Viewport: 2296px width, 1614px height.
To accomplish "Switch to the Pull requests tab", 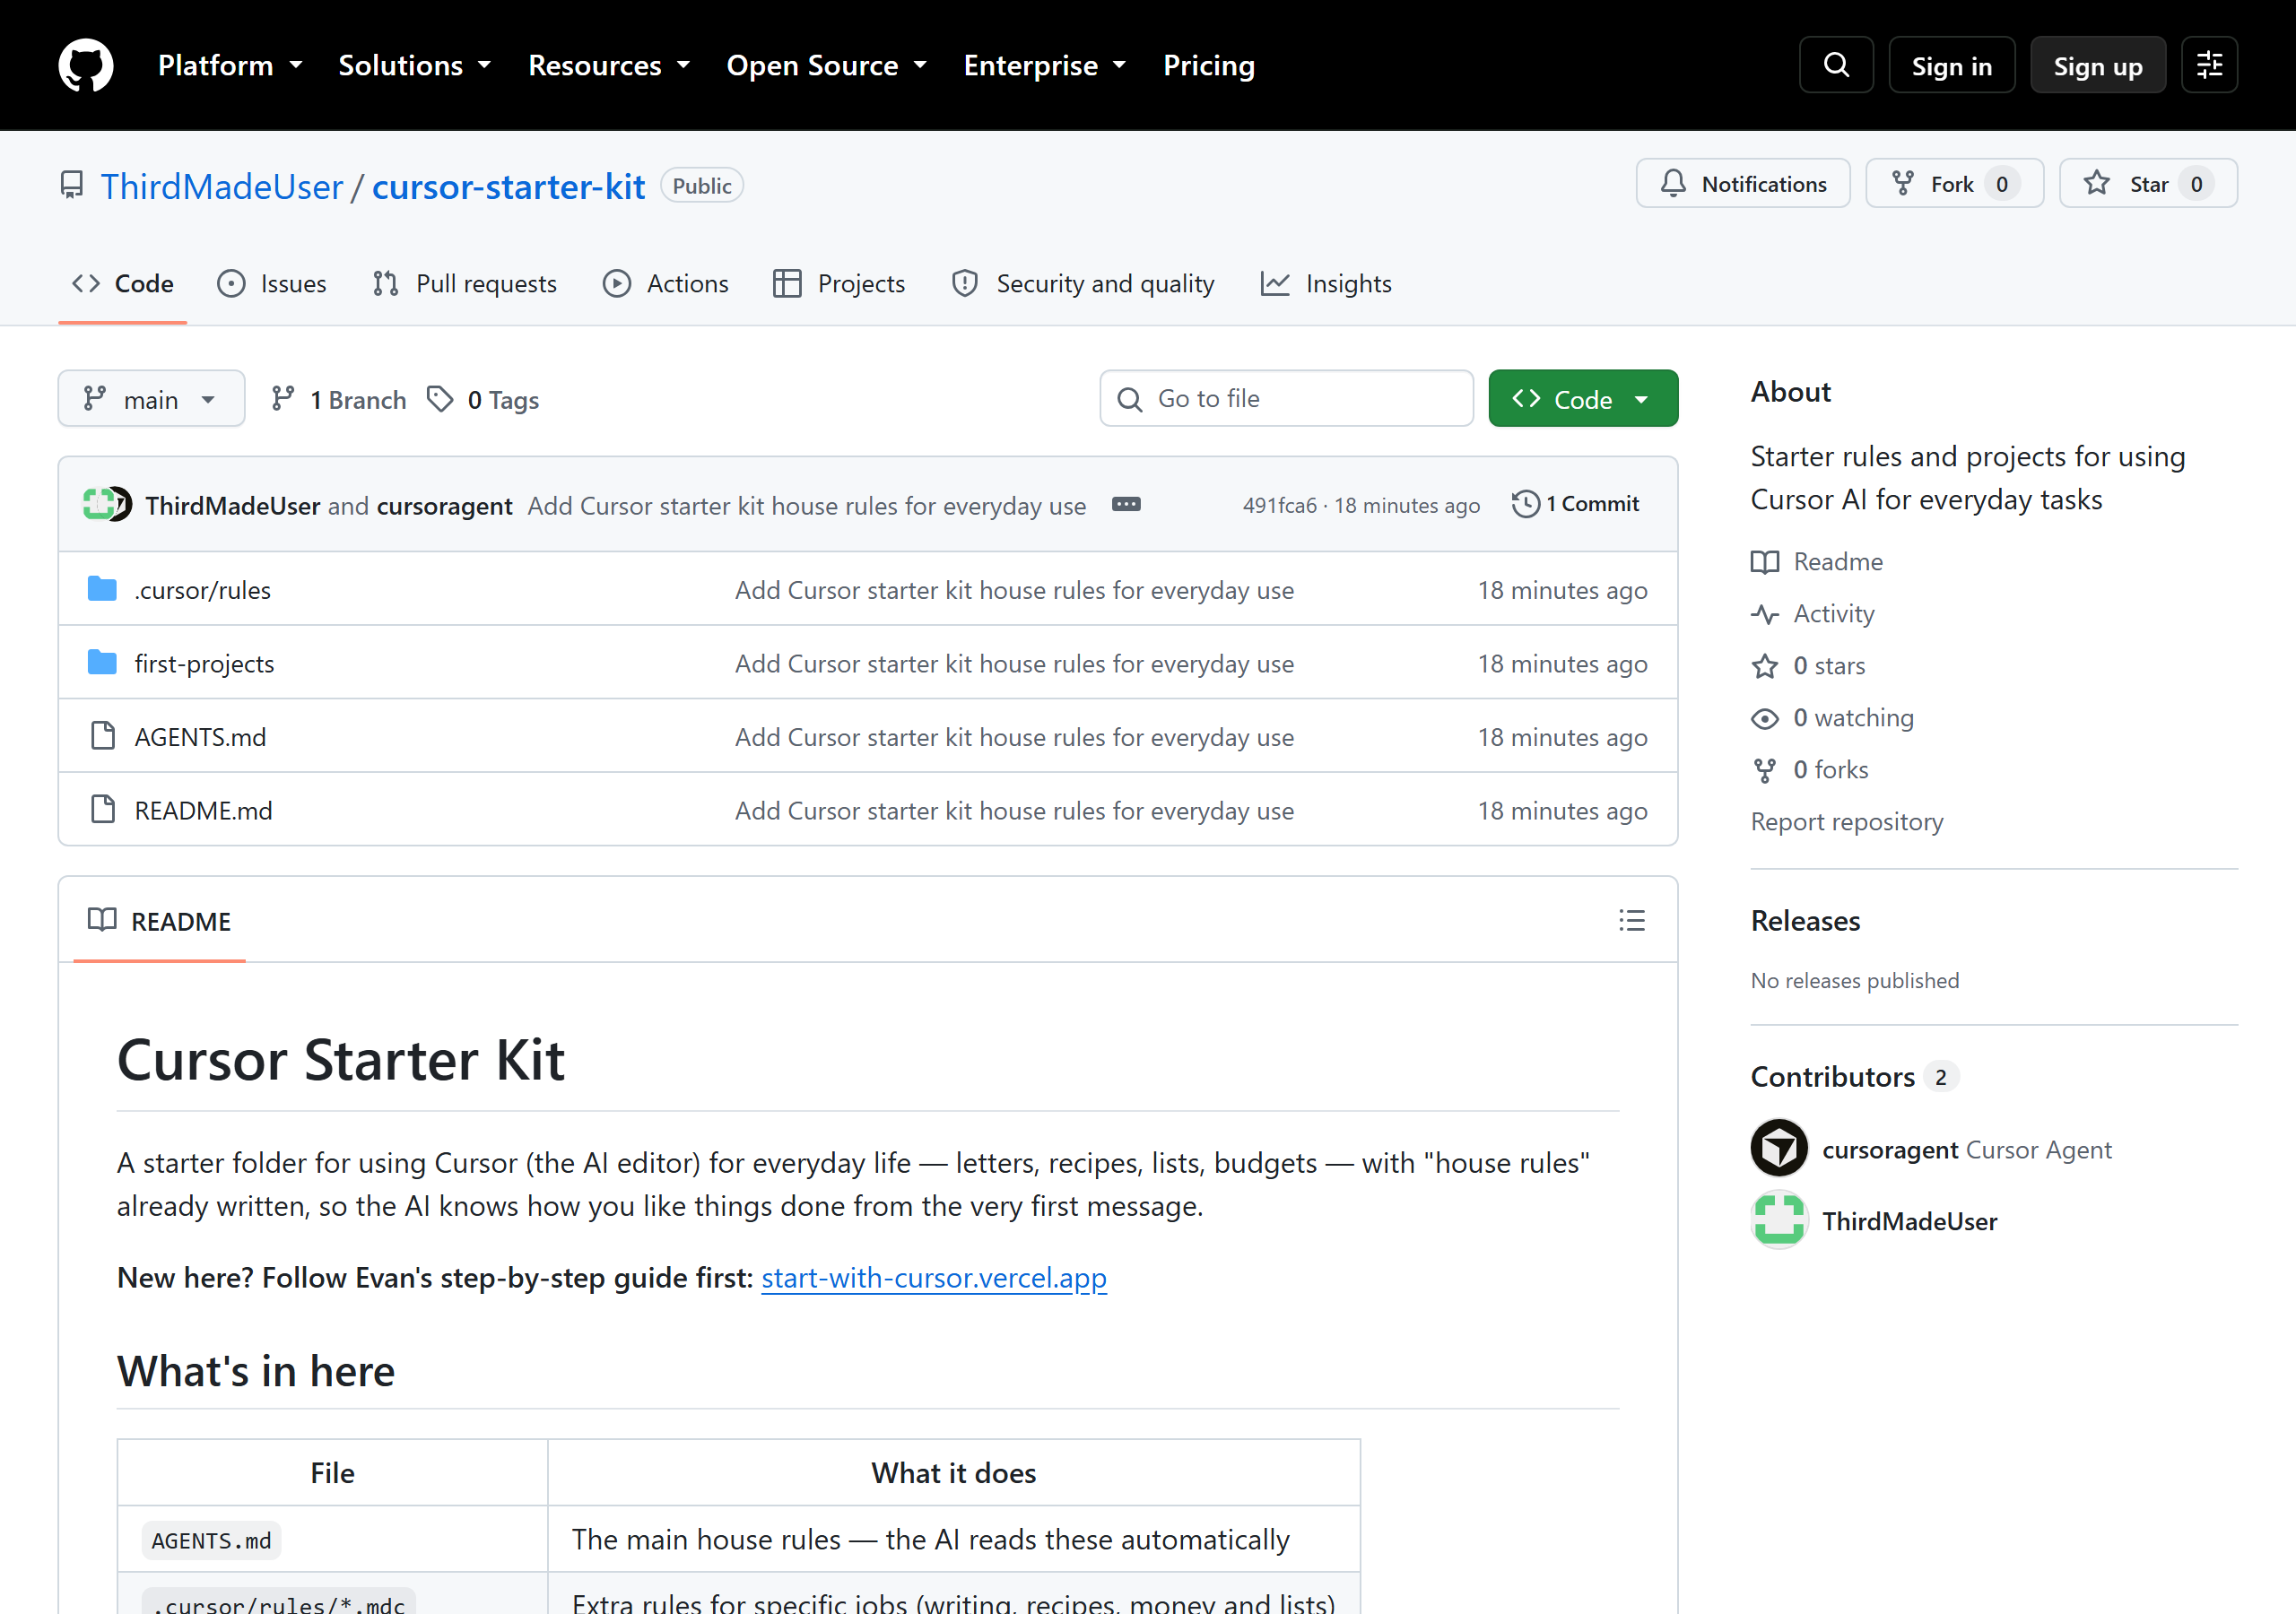I will tap(464, 284).
